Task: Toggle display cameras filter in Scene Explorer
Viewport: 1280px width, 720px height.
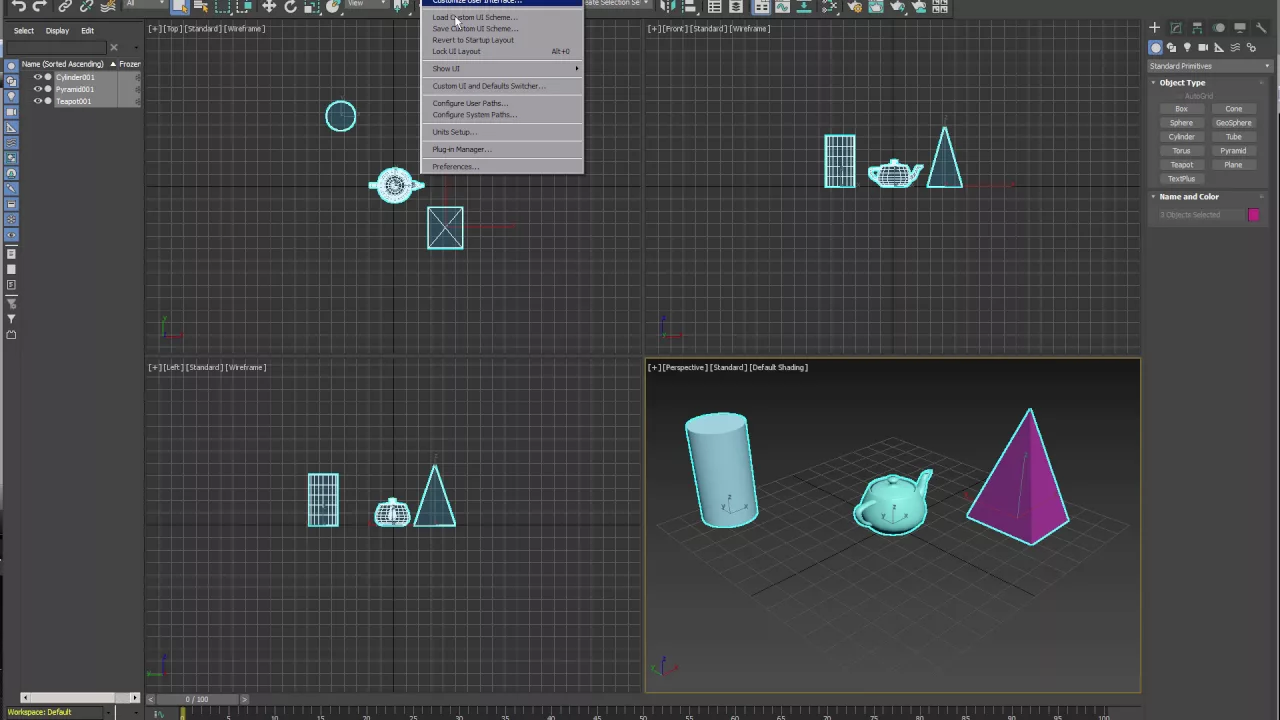Action: (11, 112)
